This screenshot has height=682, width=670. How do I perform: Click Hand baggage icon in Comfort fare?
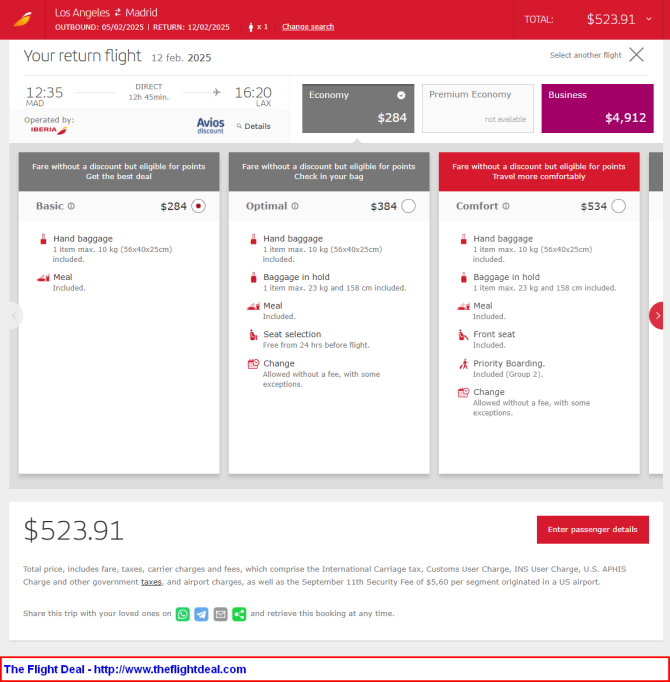(463, 239)
